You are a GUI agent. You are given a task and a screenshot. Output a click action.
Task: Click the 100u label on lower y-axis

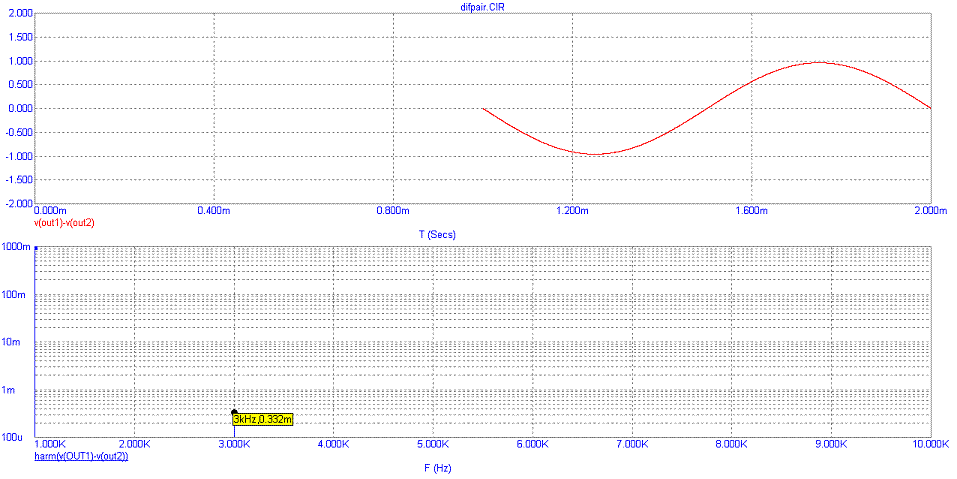pos(12,438)
